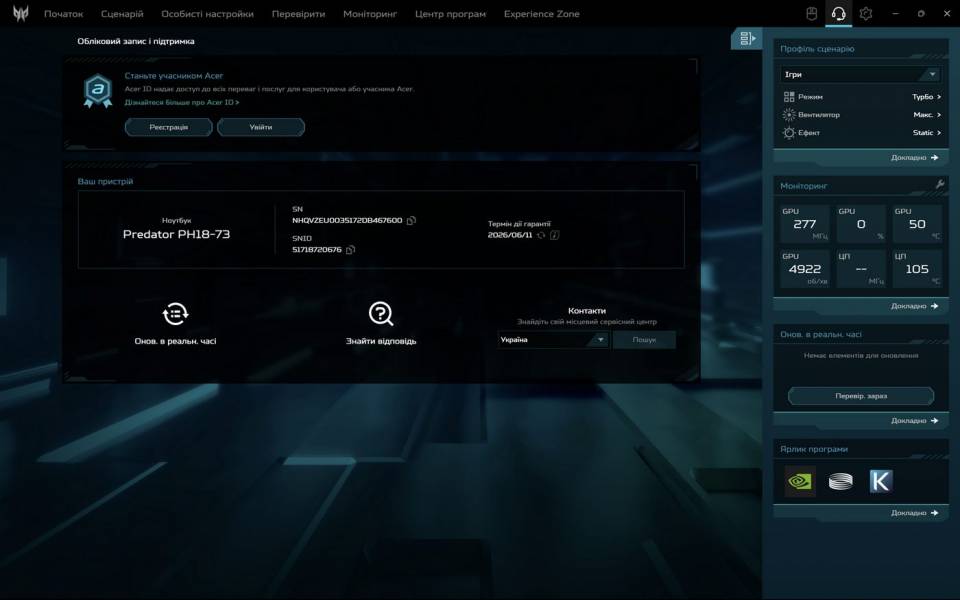The width and height of the screenshot is (960, 600).
Task: Click the headset support icon
Action: [839, 14]
